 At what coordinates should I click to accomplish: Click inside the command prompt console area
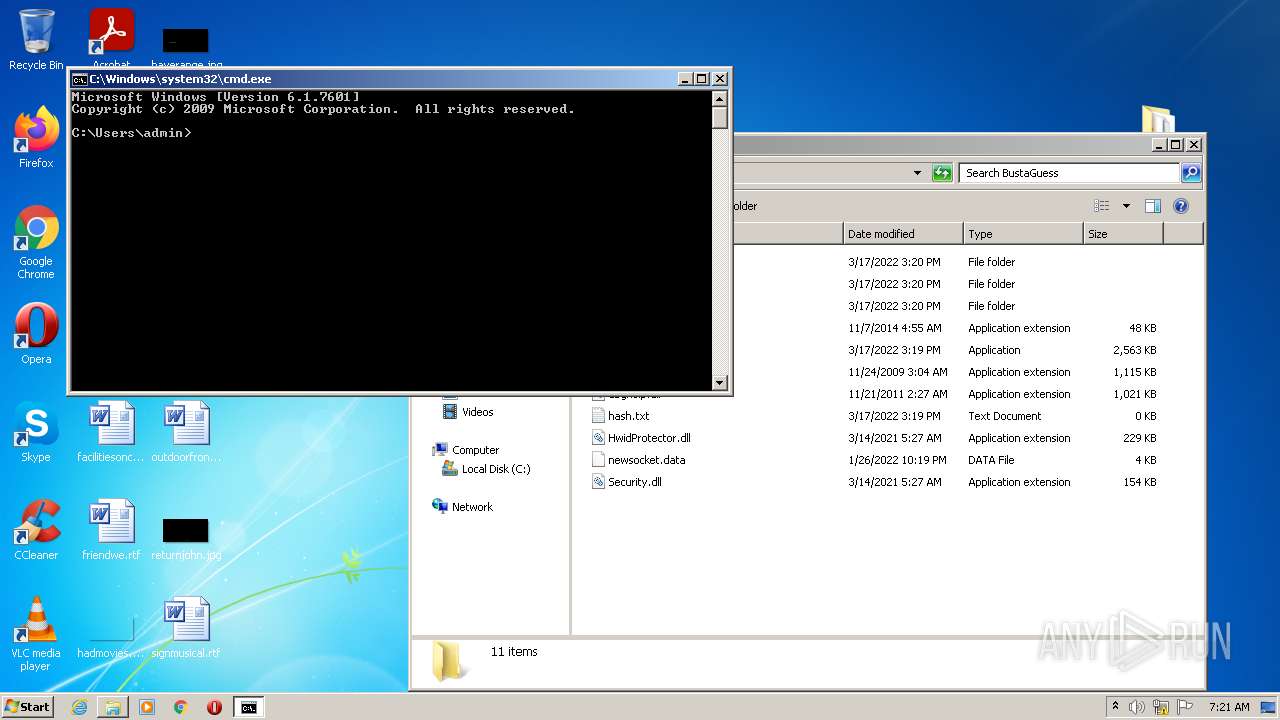[x=391, y=240]
